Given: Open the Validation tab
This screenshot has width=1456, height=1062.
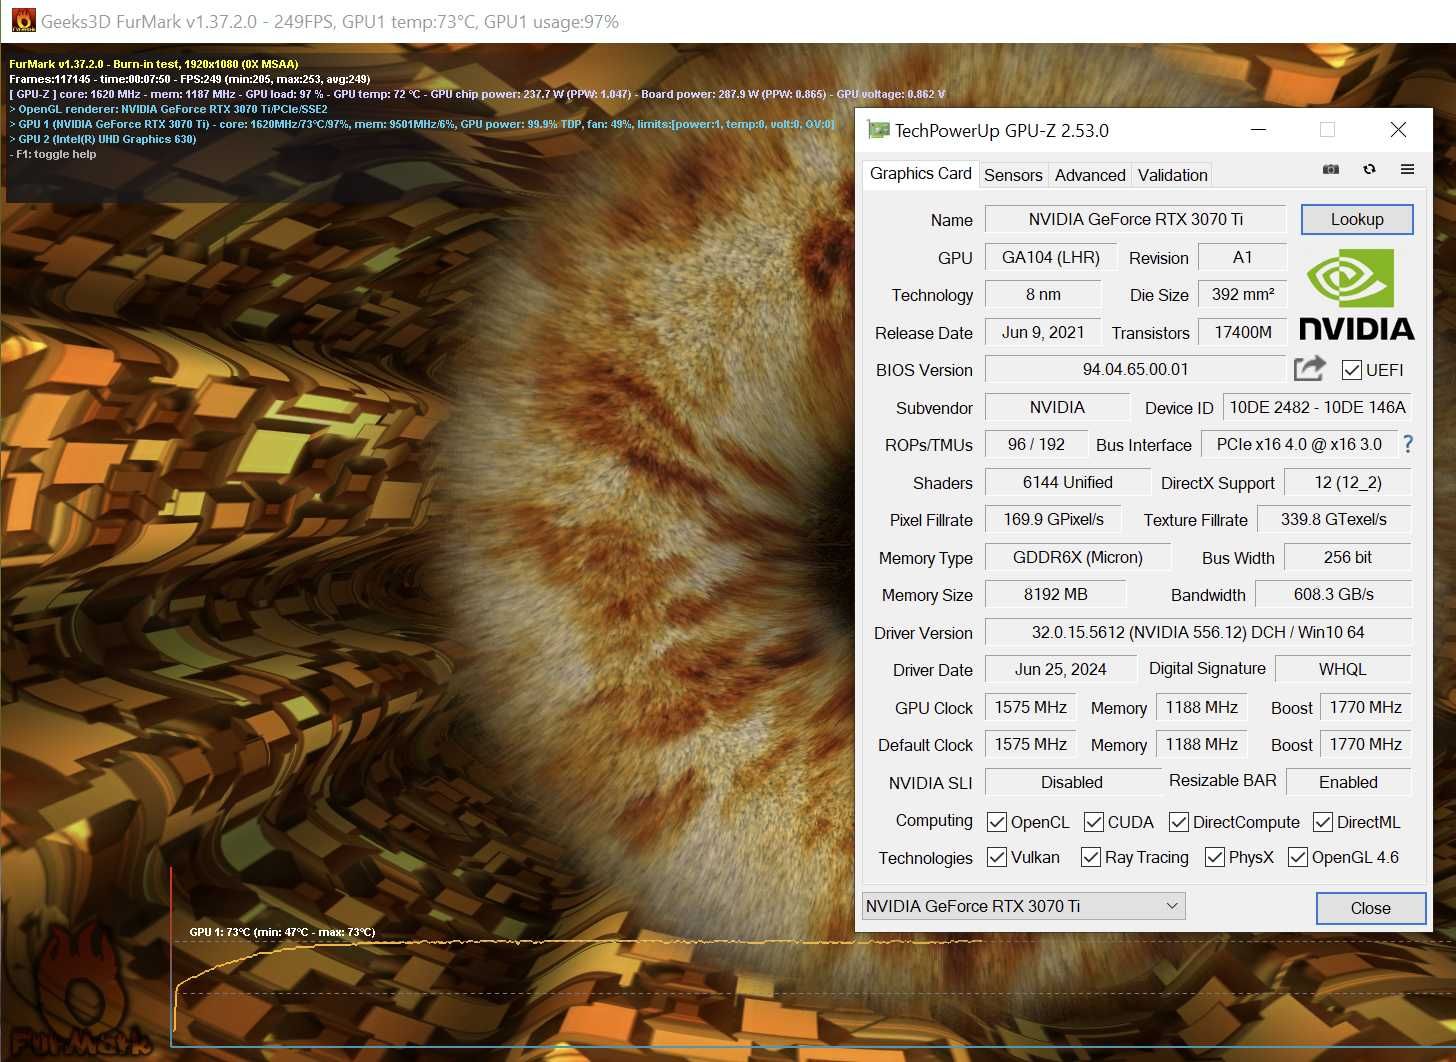Looking at the screenshot, I should click(1172, 175).
